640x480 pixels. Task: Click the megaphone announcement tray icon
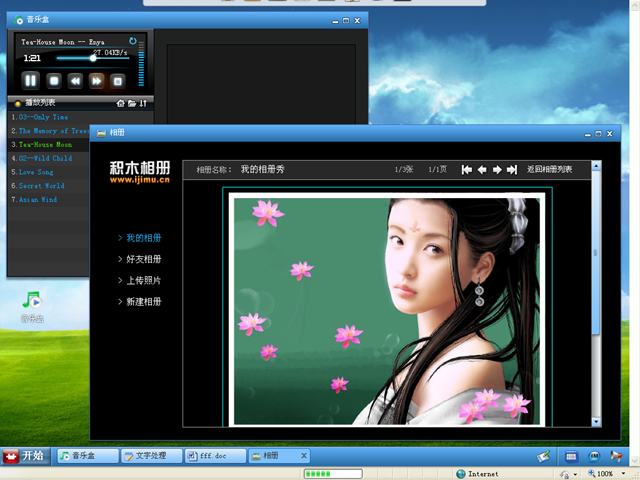(x=616, y=456)
